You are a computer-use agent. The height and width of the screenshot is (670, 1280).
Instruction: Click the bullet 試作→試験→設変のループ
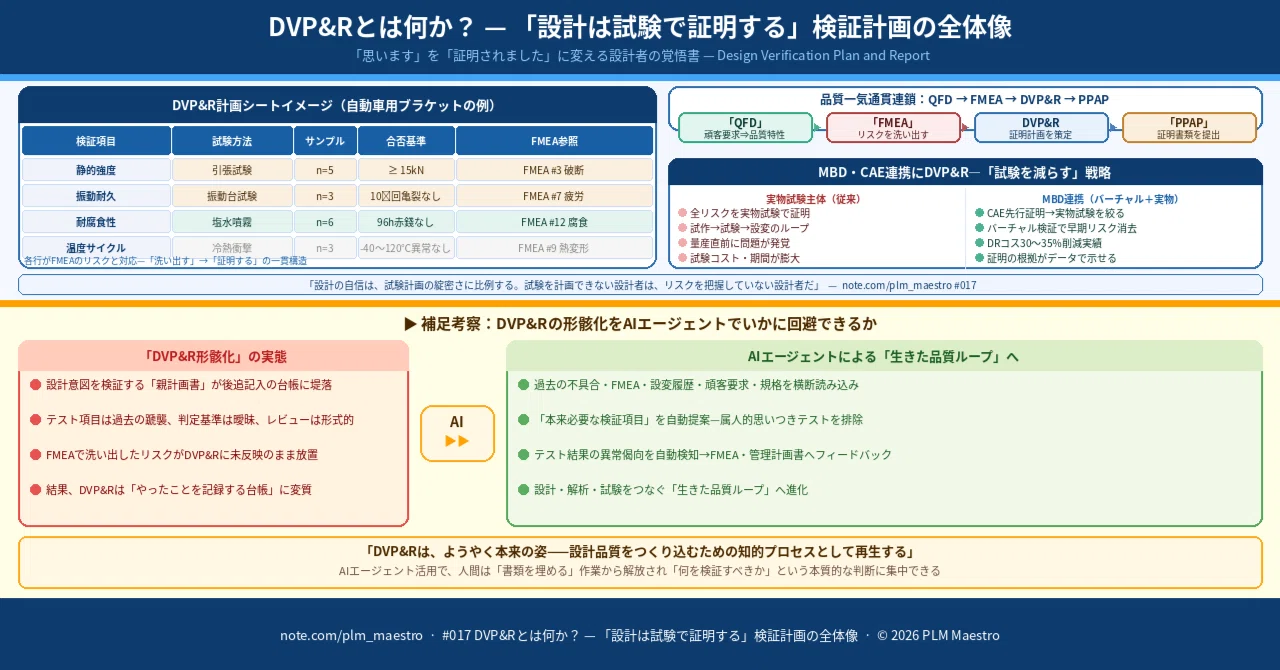click(x=743, y=228)
